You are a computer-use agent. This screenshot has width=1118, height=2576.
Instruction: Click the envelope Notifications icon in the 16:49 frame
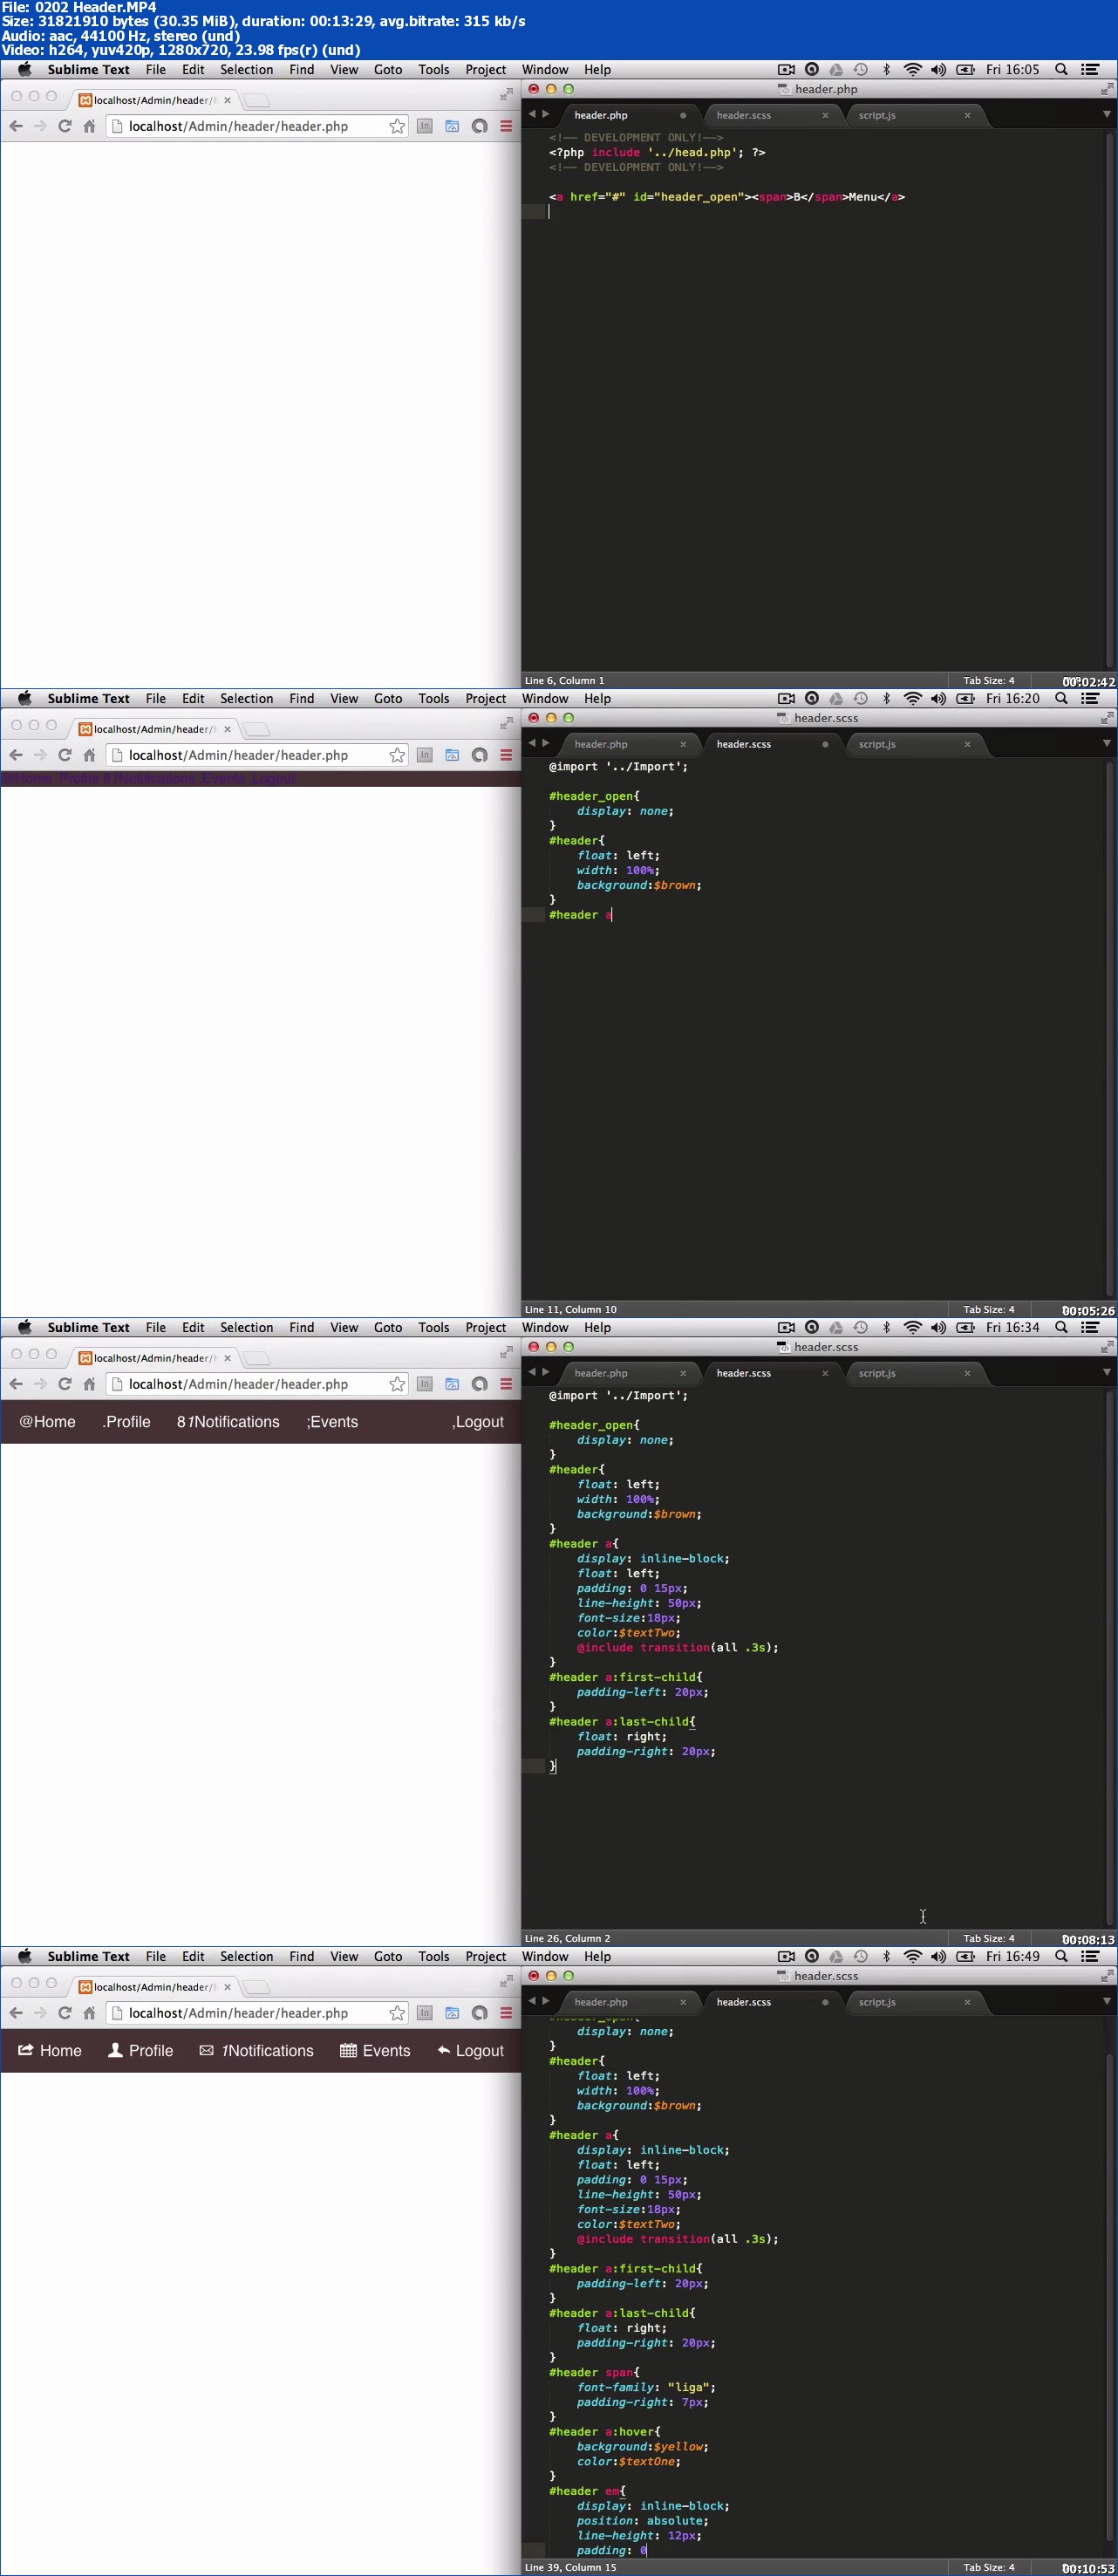206,2050
